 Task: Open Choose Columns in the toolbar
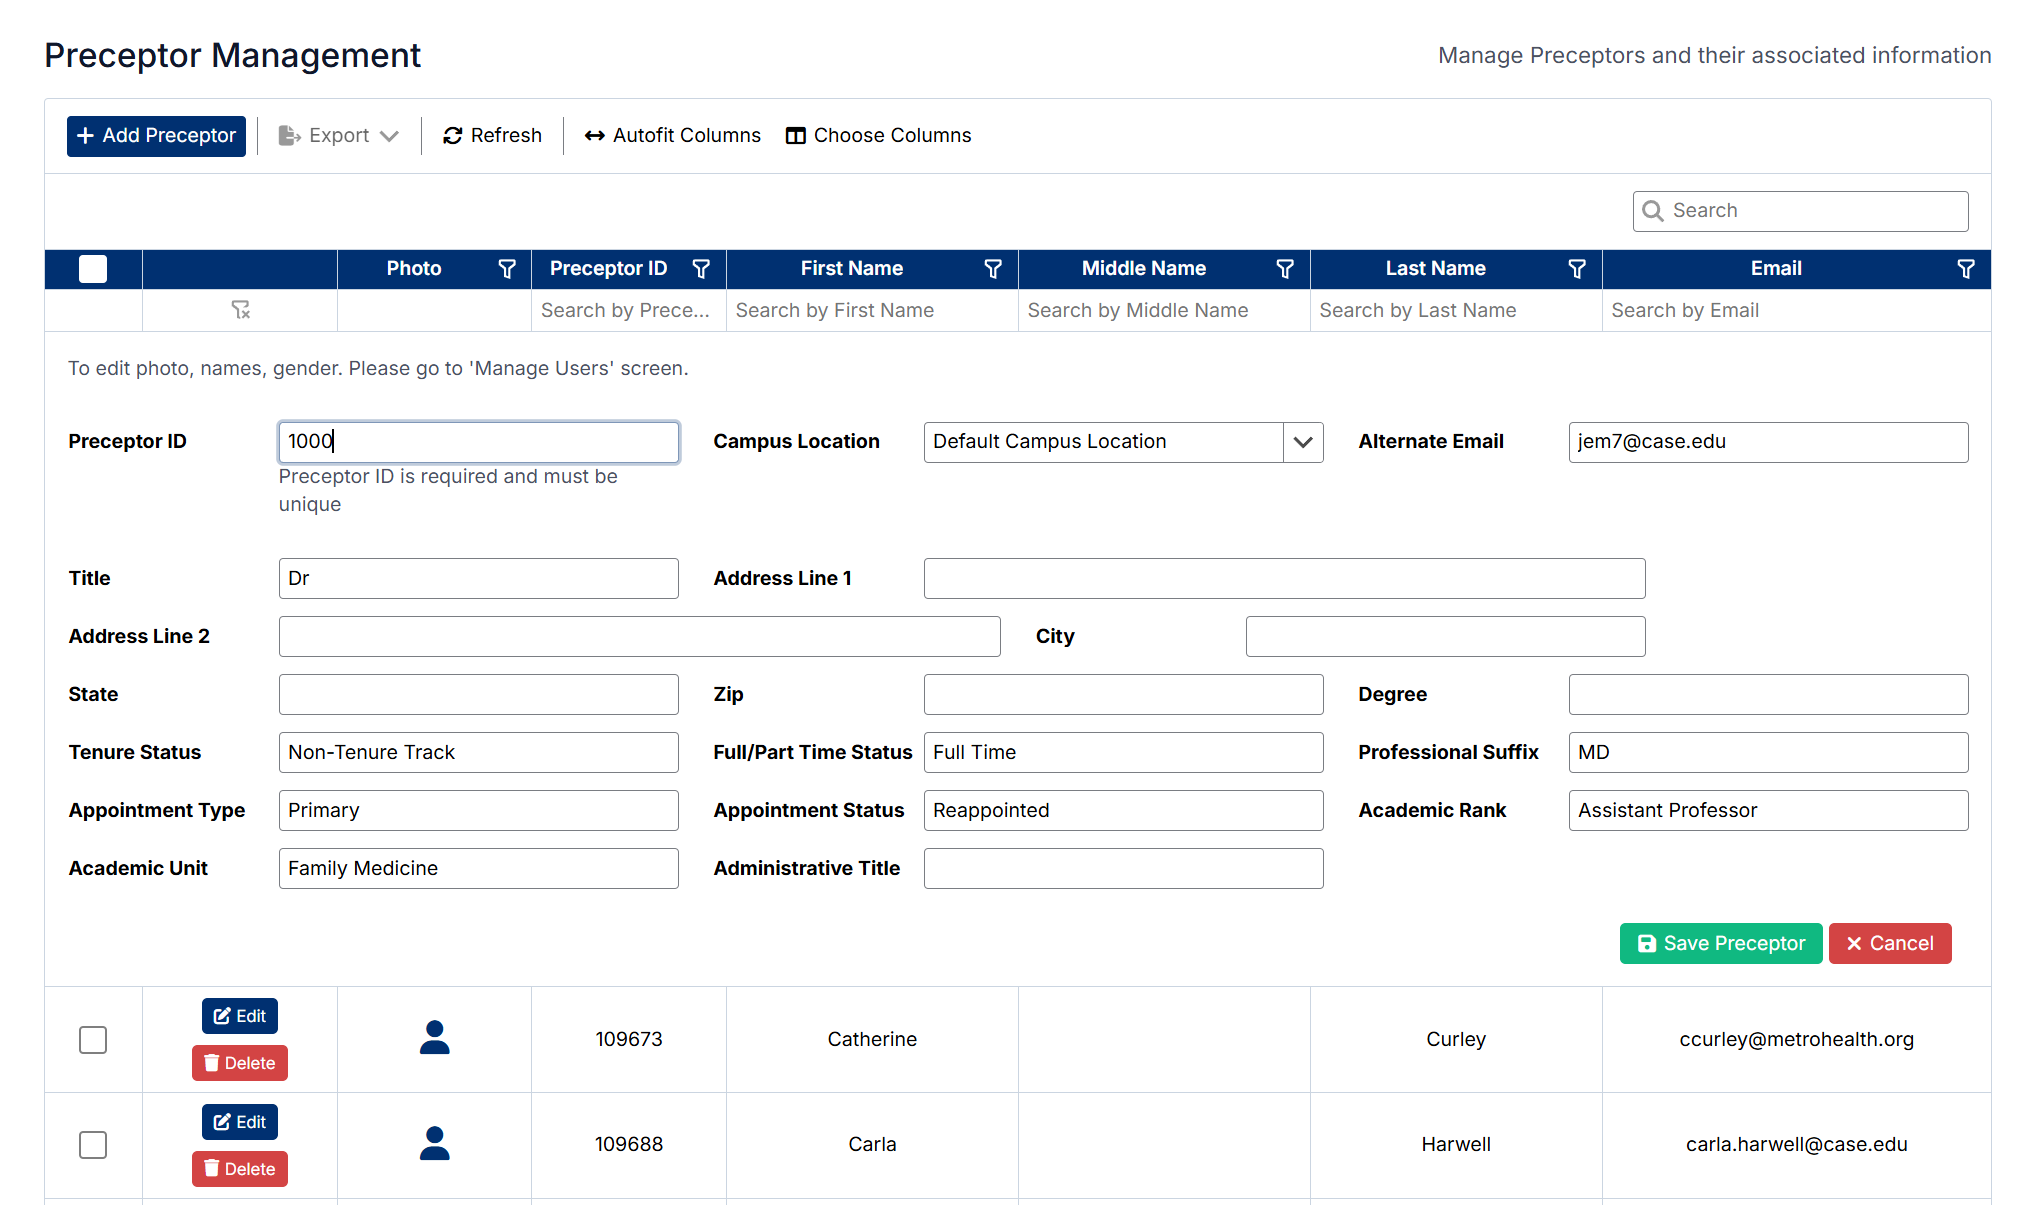point(878,136)
